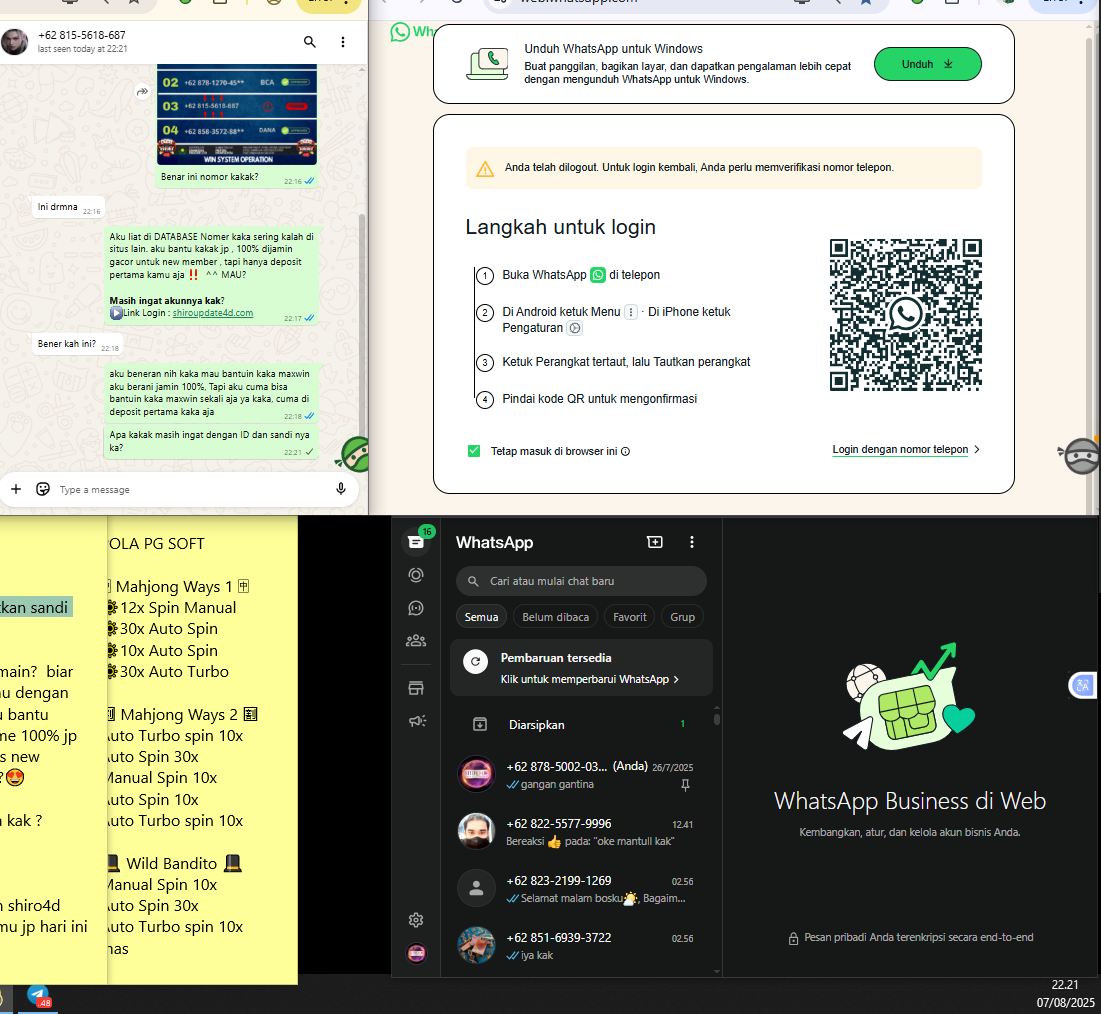This screenshot has height=1014, width=1101.
Task: Select the Favorit filter tab
Action: pos(629,617)
